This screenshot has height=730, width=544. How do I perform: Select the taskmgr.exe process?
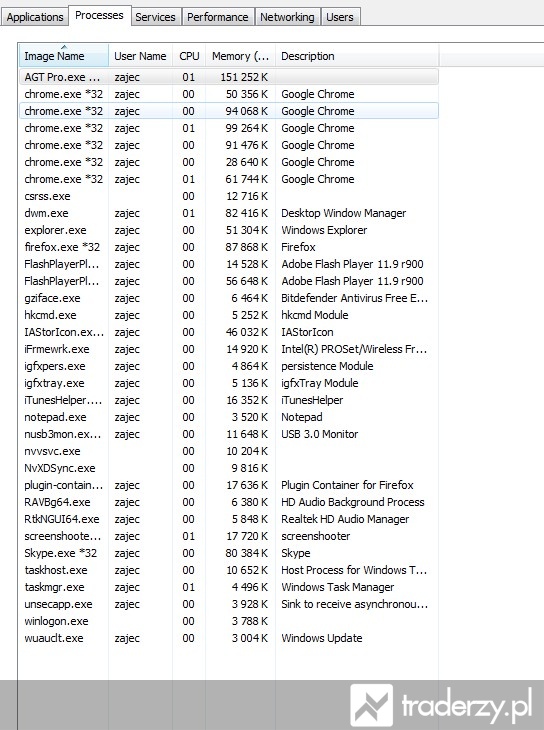click(229, 587)
